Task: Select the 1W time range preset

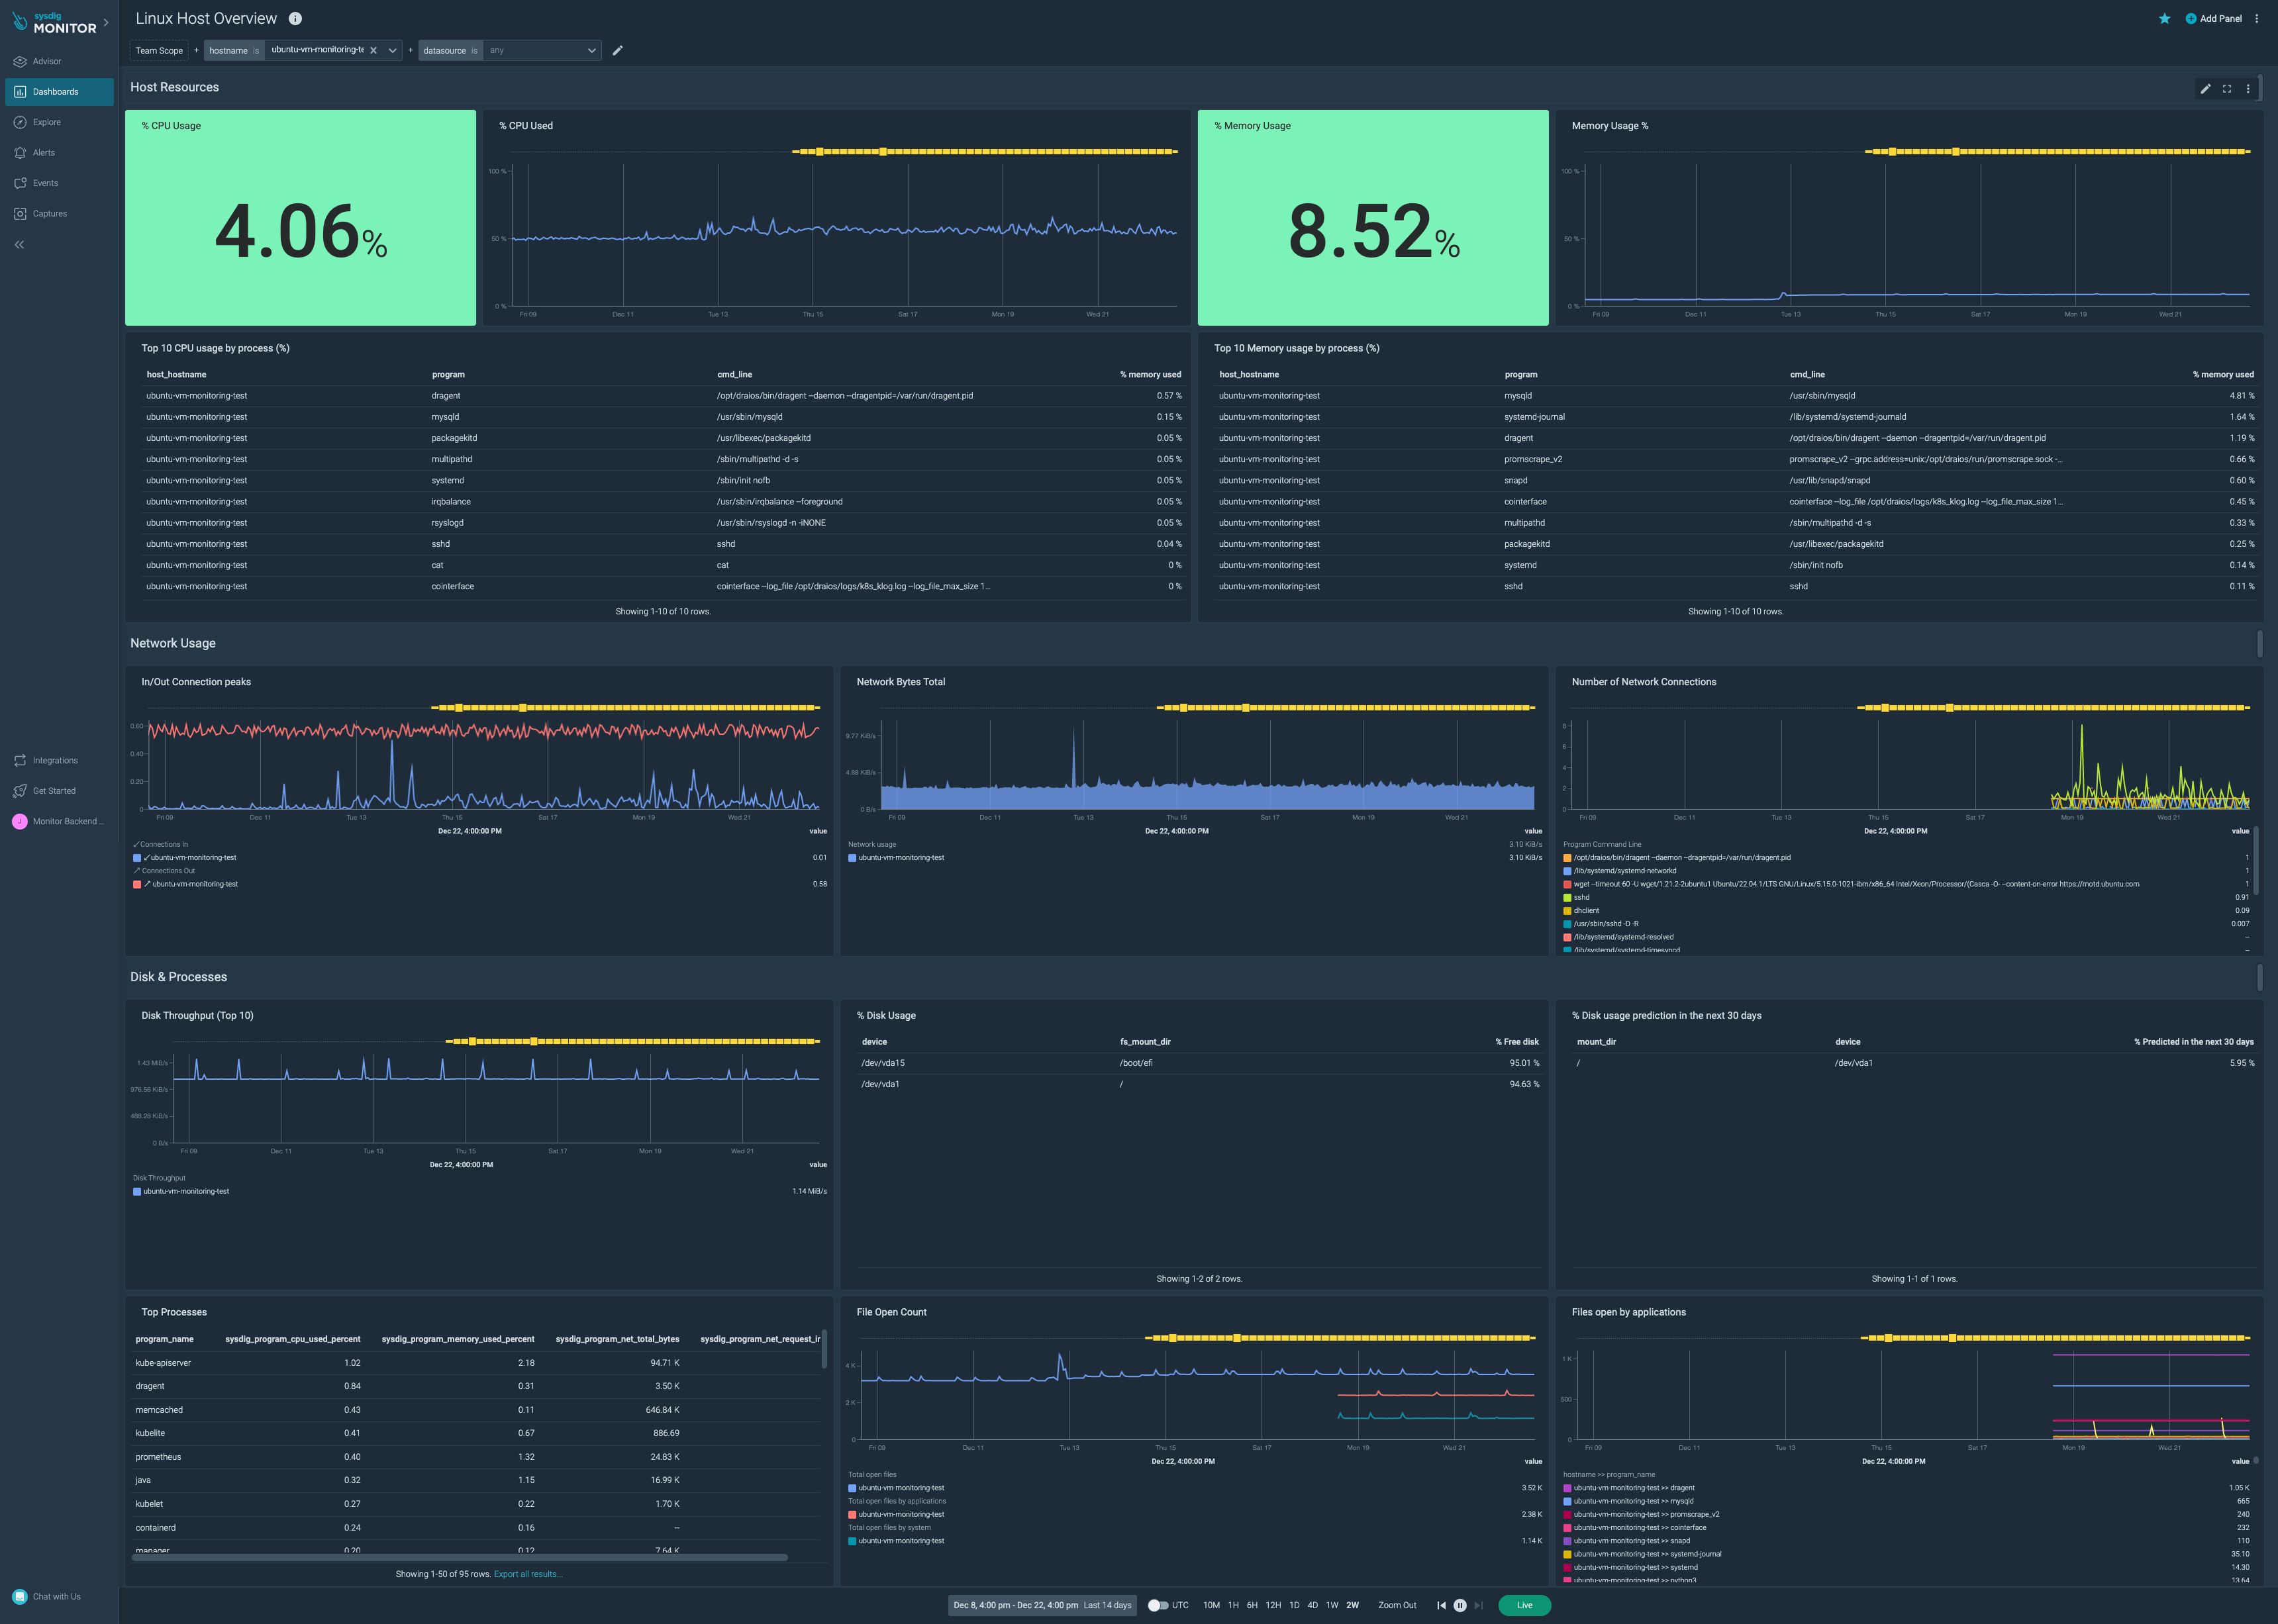Action: coord(1332,1605)
